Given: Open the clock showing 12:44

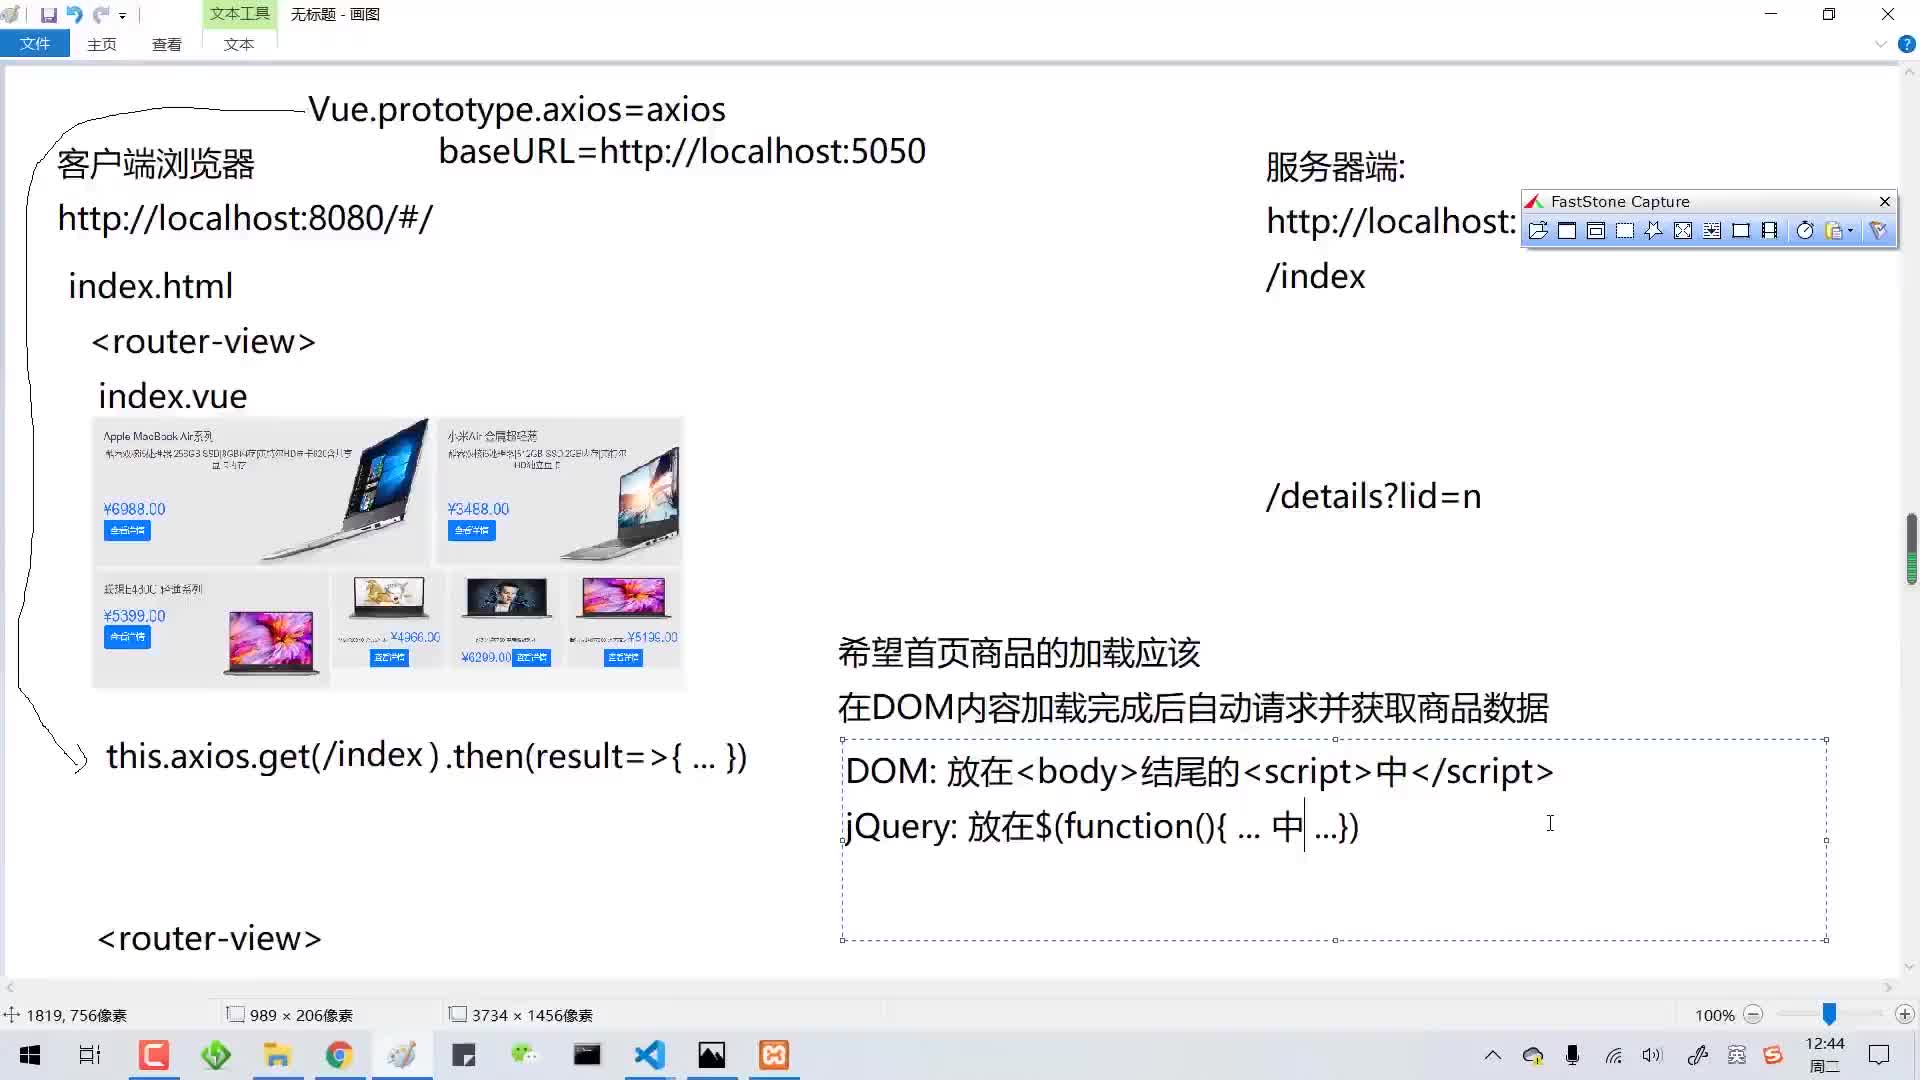Looking at the screenshot, I should point(1825,1055).
